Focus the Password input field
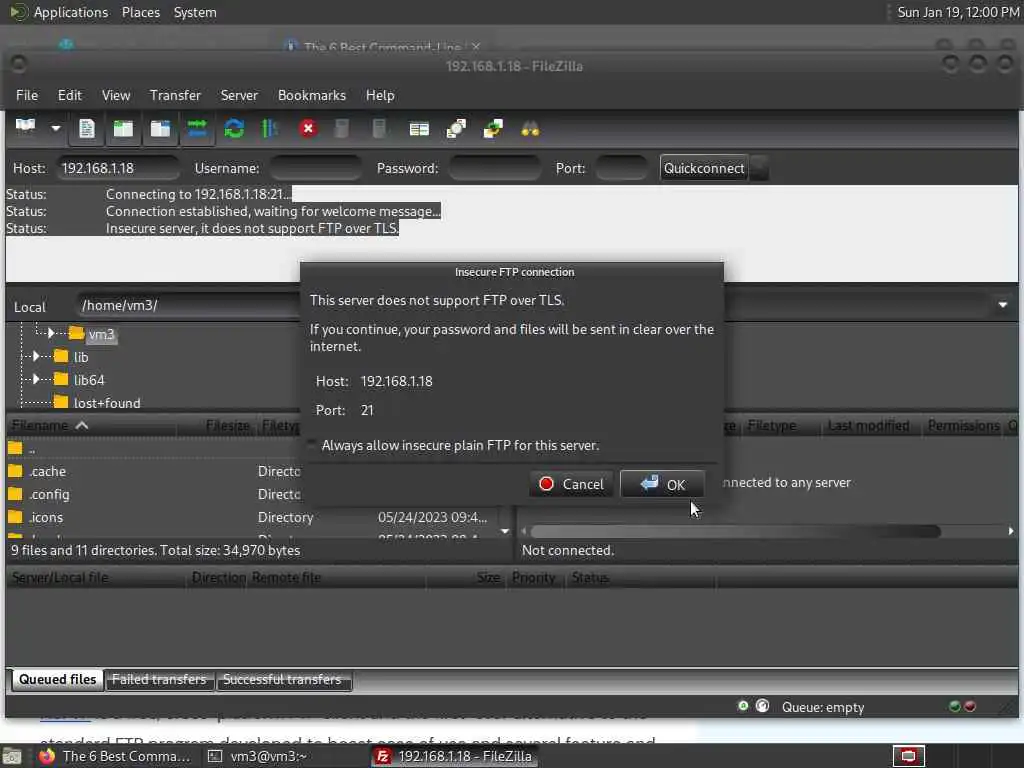The width and height of the screenshot is (1024, 768). pos(495,168)
